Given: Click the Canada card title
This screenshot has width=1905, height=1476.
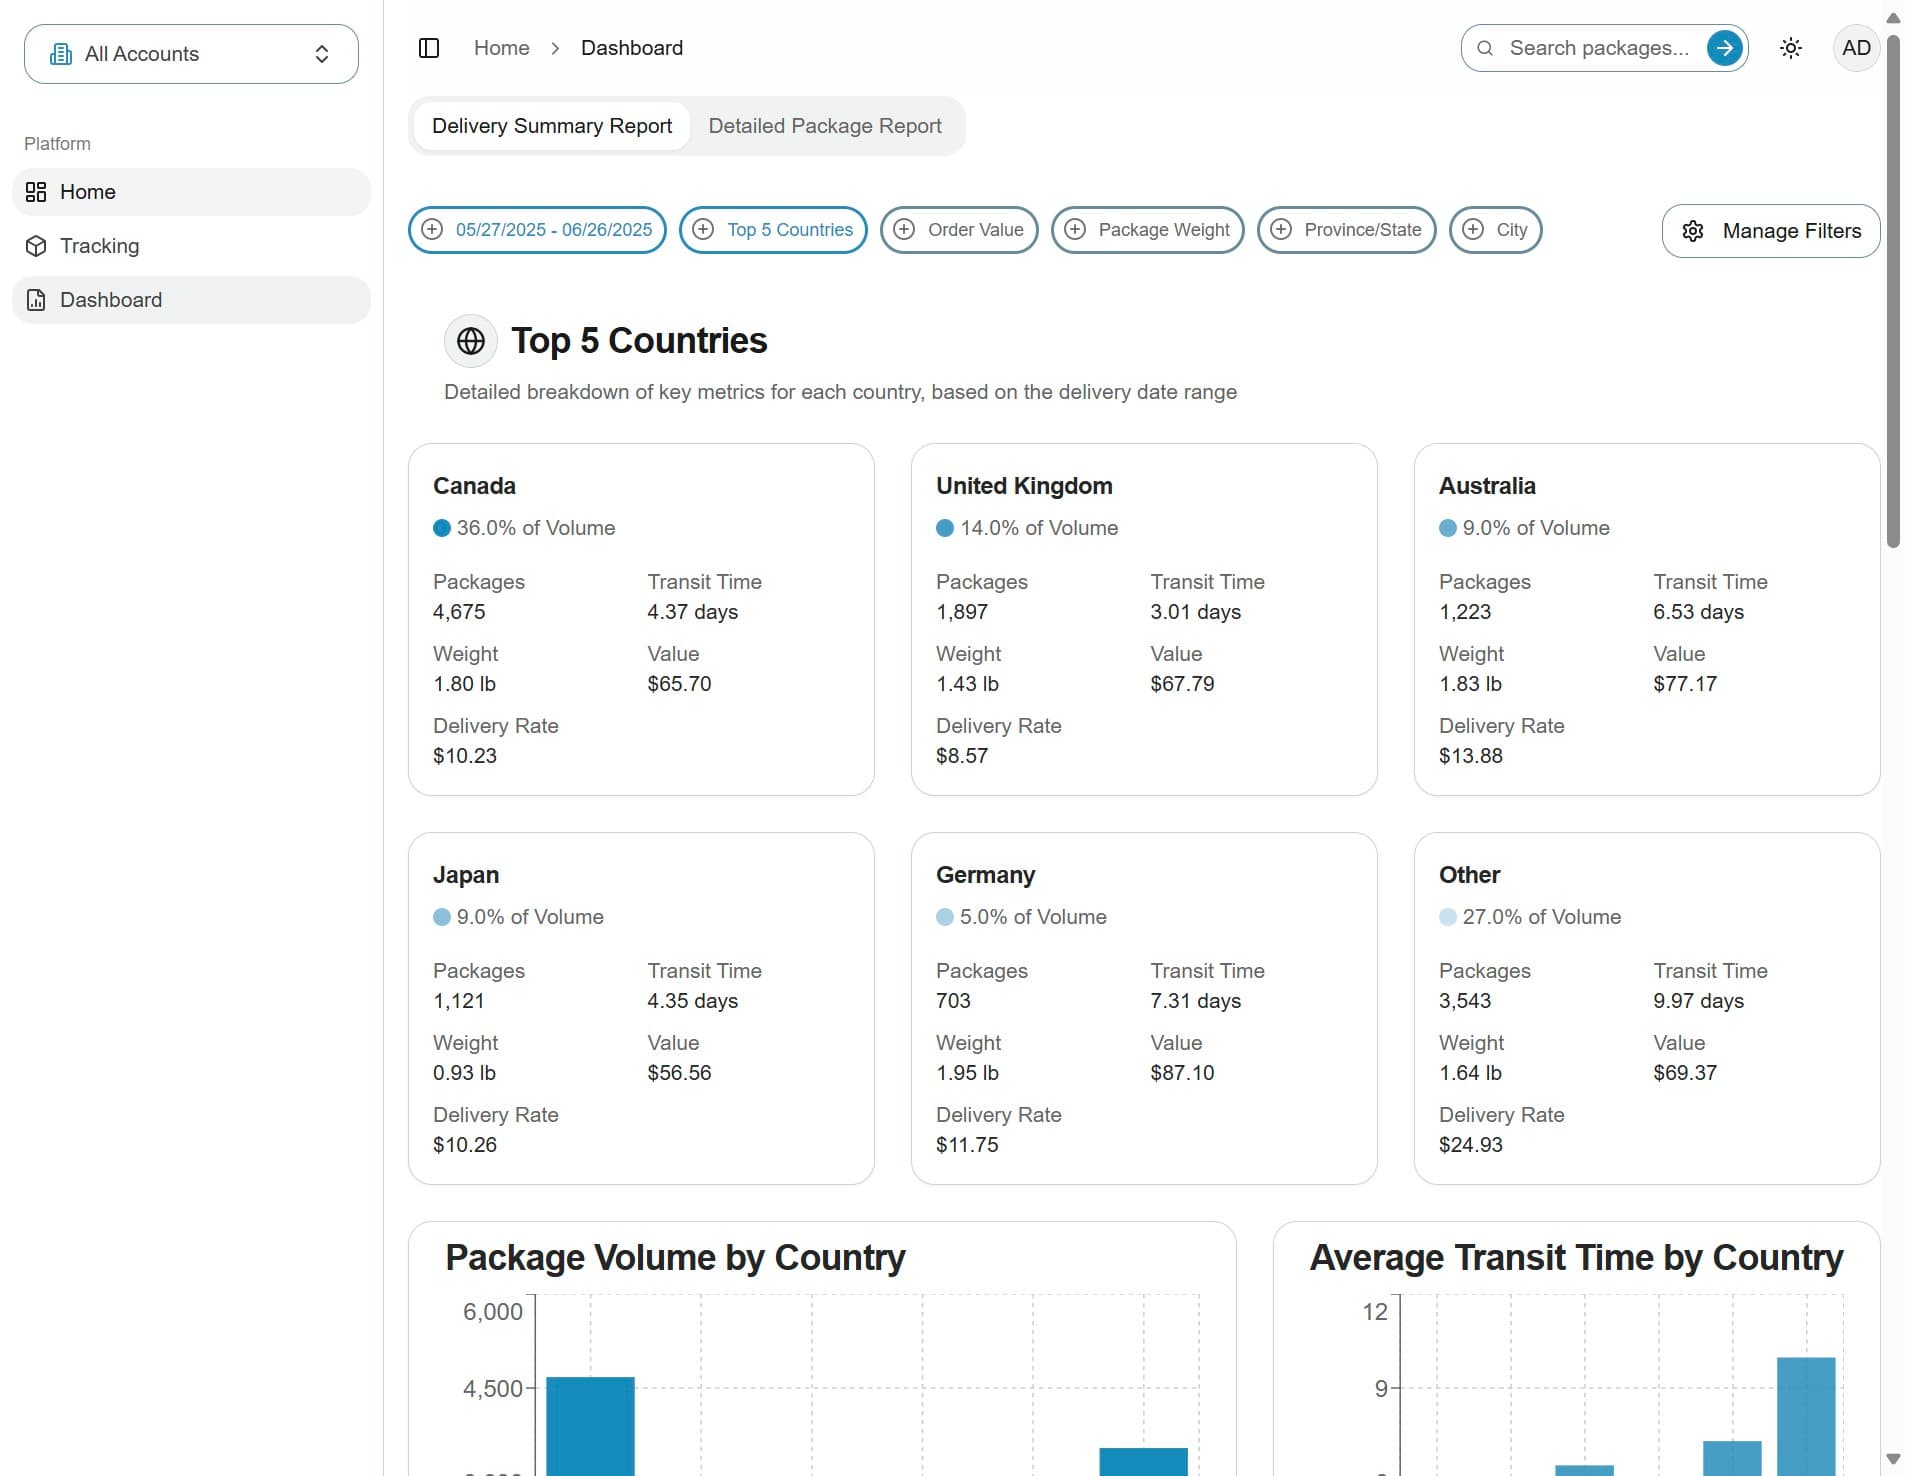Looking at the screenshot, I should coord(474,486).
